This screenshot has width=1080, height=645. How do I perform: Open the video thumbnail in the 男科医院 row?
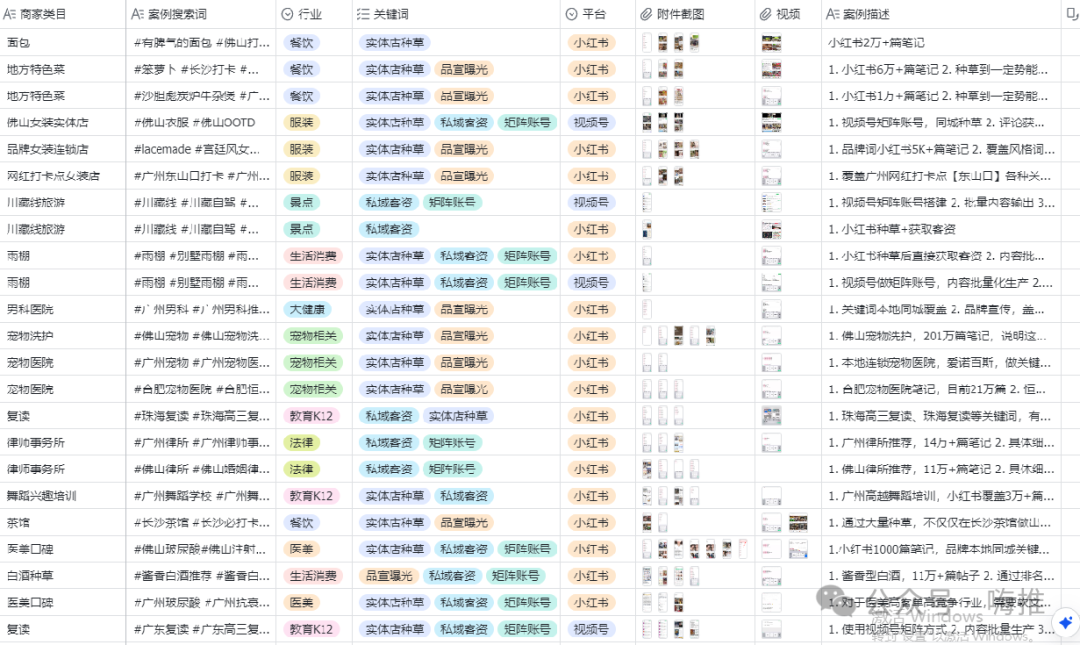[x=771, y=309]
